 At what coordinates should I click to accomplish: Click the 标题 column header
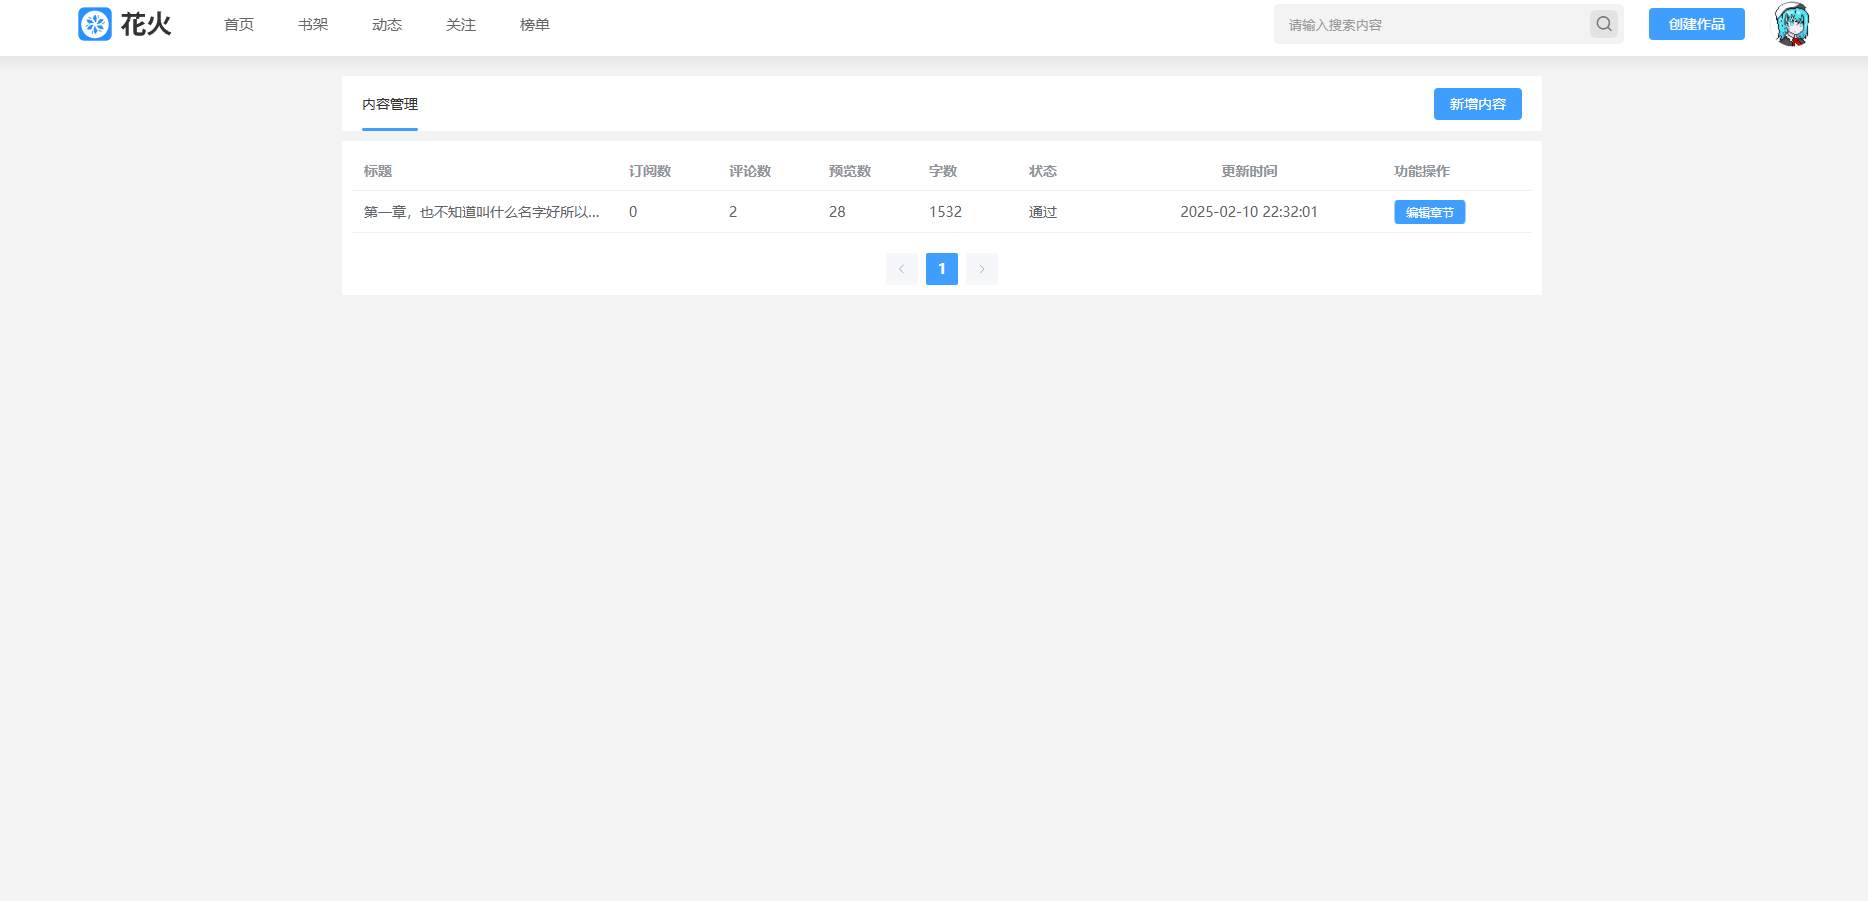(x=378, y=171)
